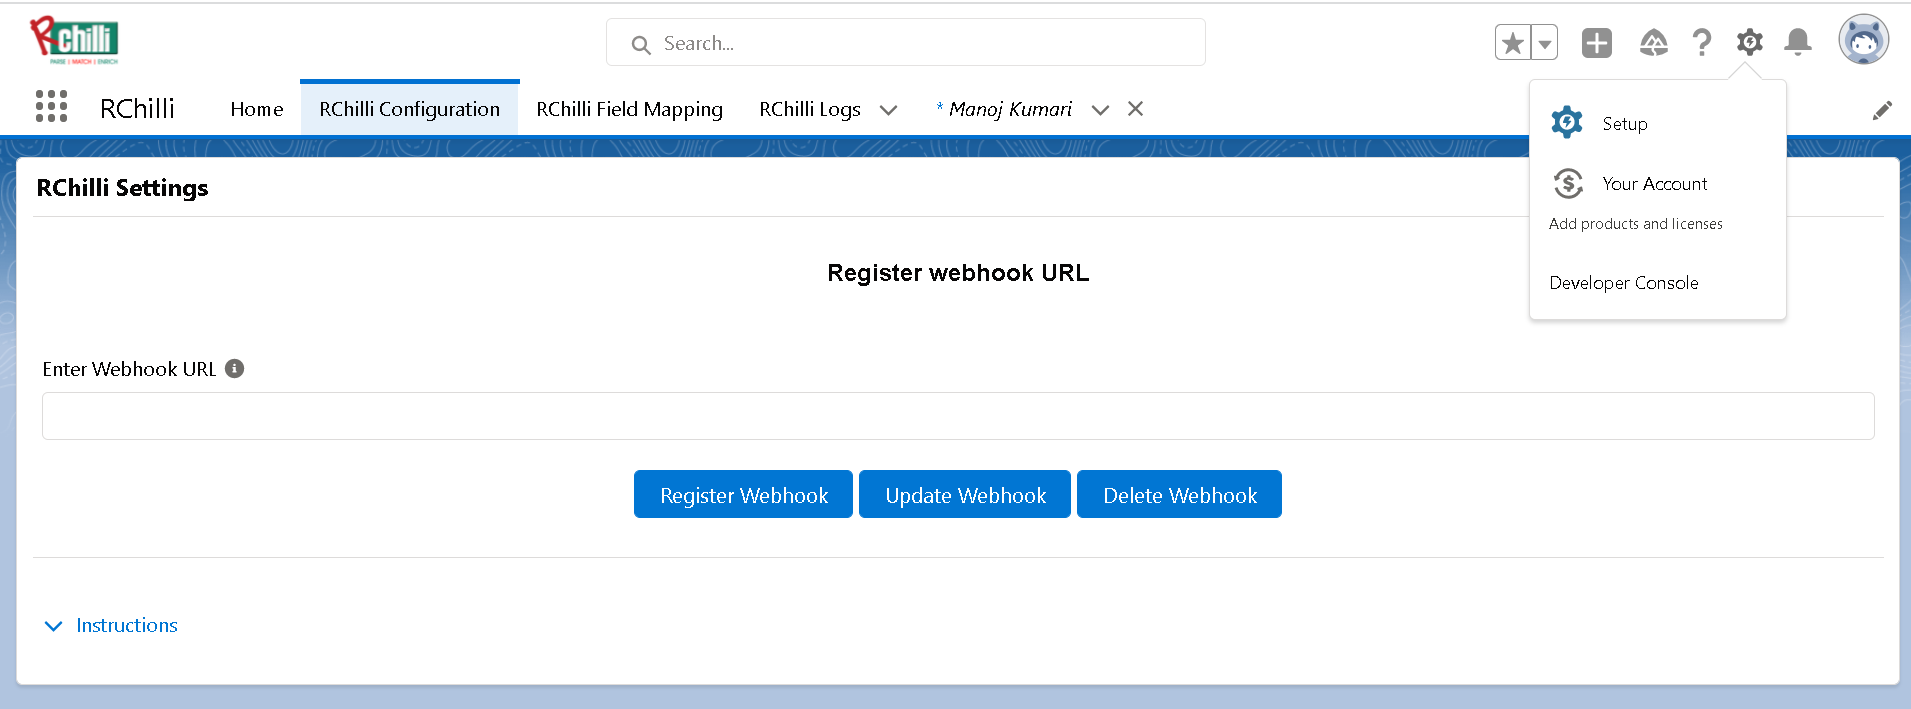
Task: Open the Global Actions plus icon
Action: coord(1597,43)
